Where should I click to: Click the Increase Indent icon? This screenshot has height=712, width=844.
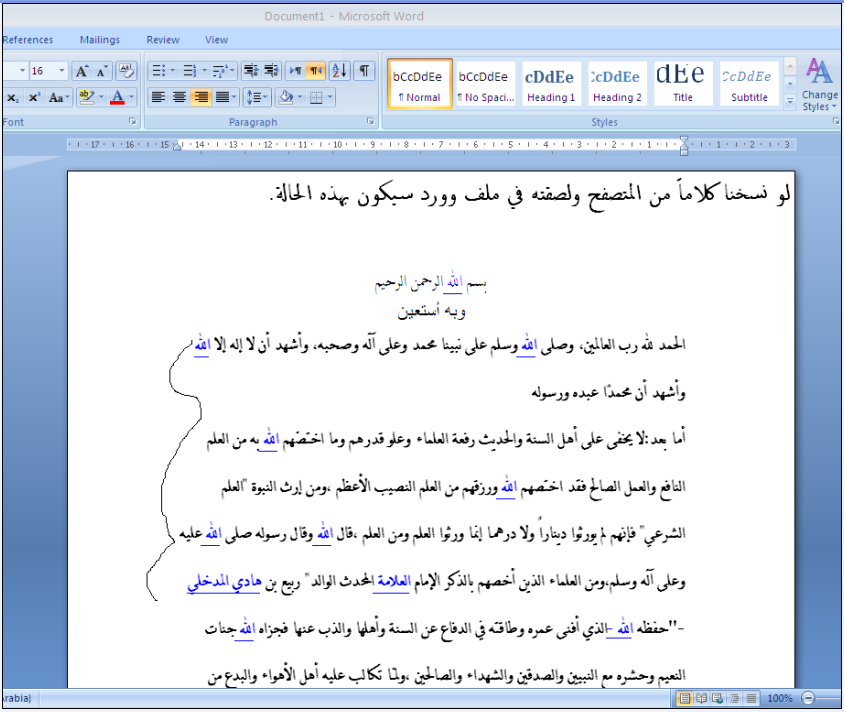[270, 71]
